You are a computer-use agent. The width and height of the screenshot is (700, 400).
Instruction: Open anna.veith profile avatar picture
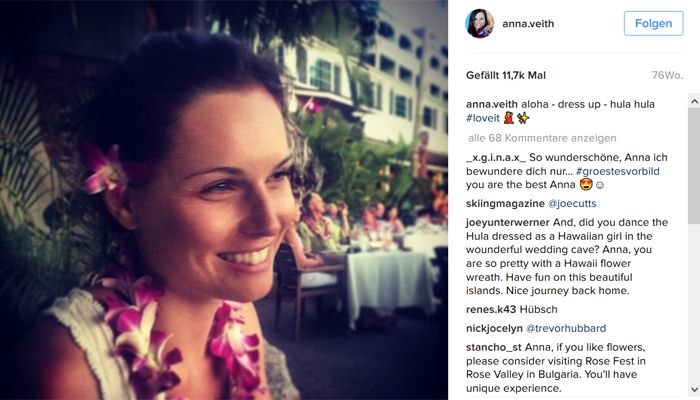480,24
